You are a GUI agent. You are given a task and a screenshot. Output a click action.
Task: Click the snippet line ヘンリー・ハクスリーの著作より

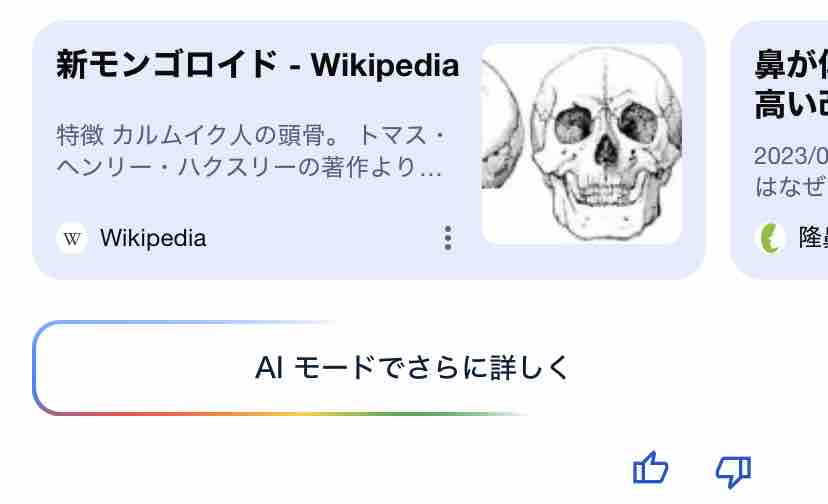click(x=249, y=167)
